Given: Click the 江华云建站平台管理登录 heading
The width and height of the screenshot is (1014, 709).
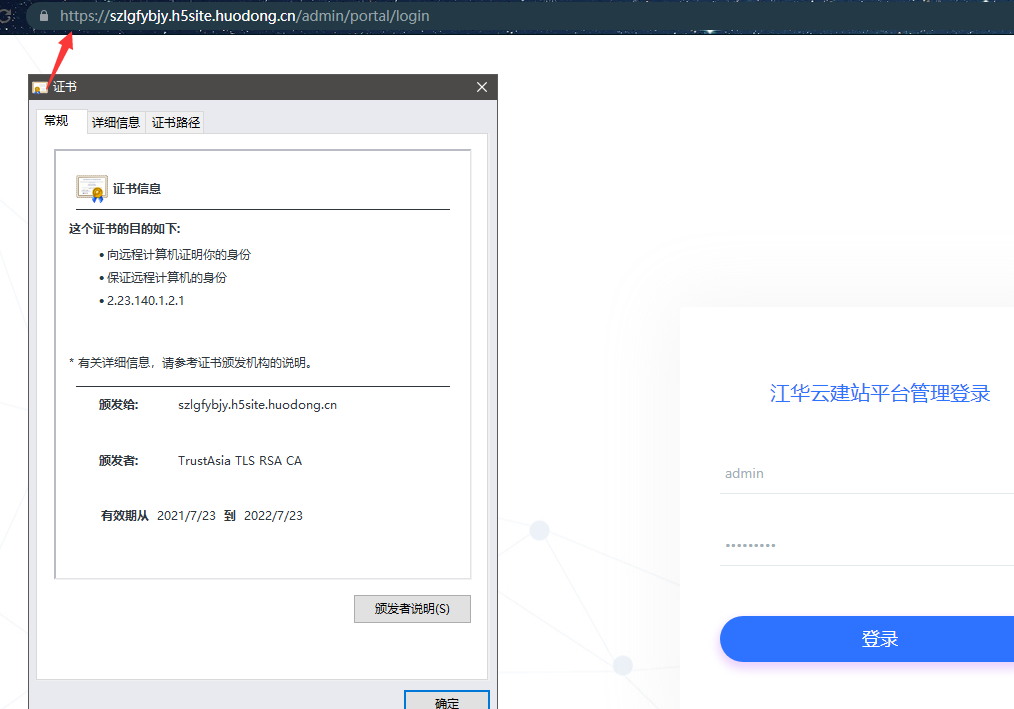Looking at the screenshot, I should [x=880, y=393].
